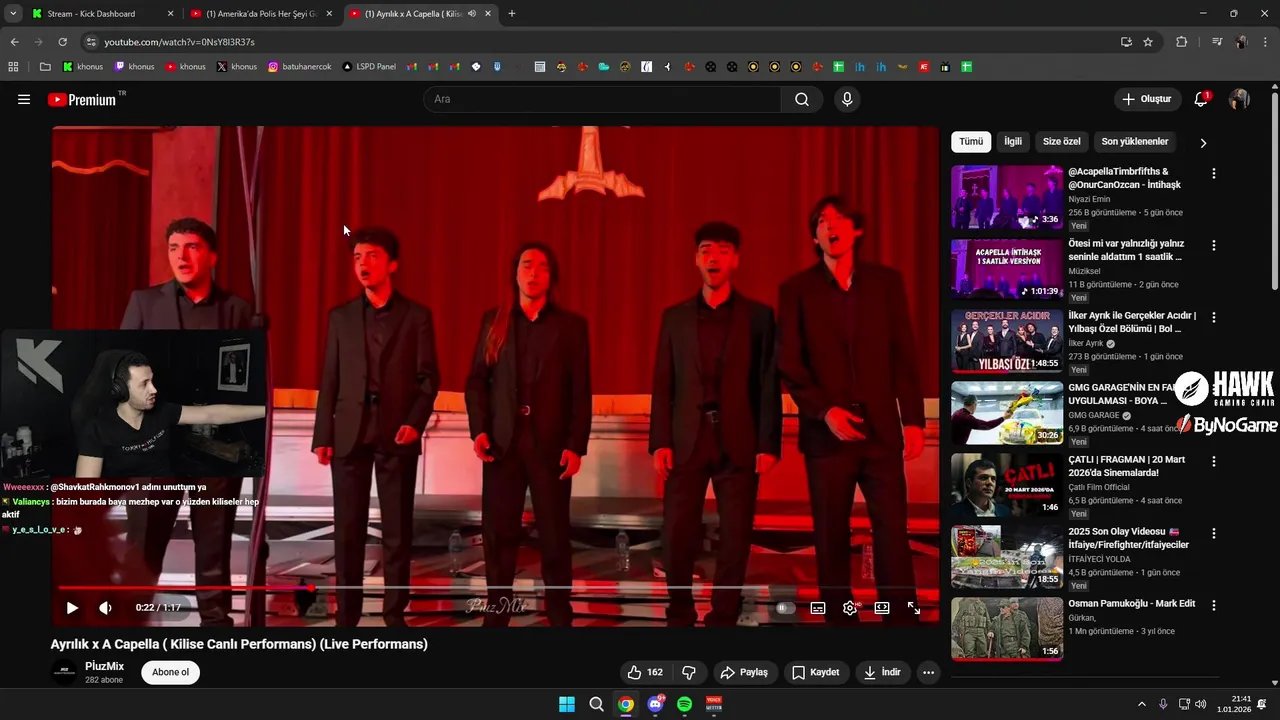Open the batuhanercok Instagram bookmark
The width and height of the screenshot is (1280, 720).
(x=299, y=67)
